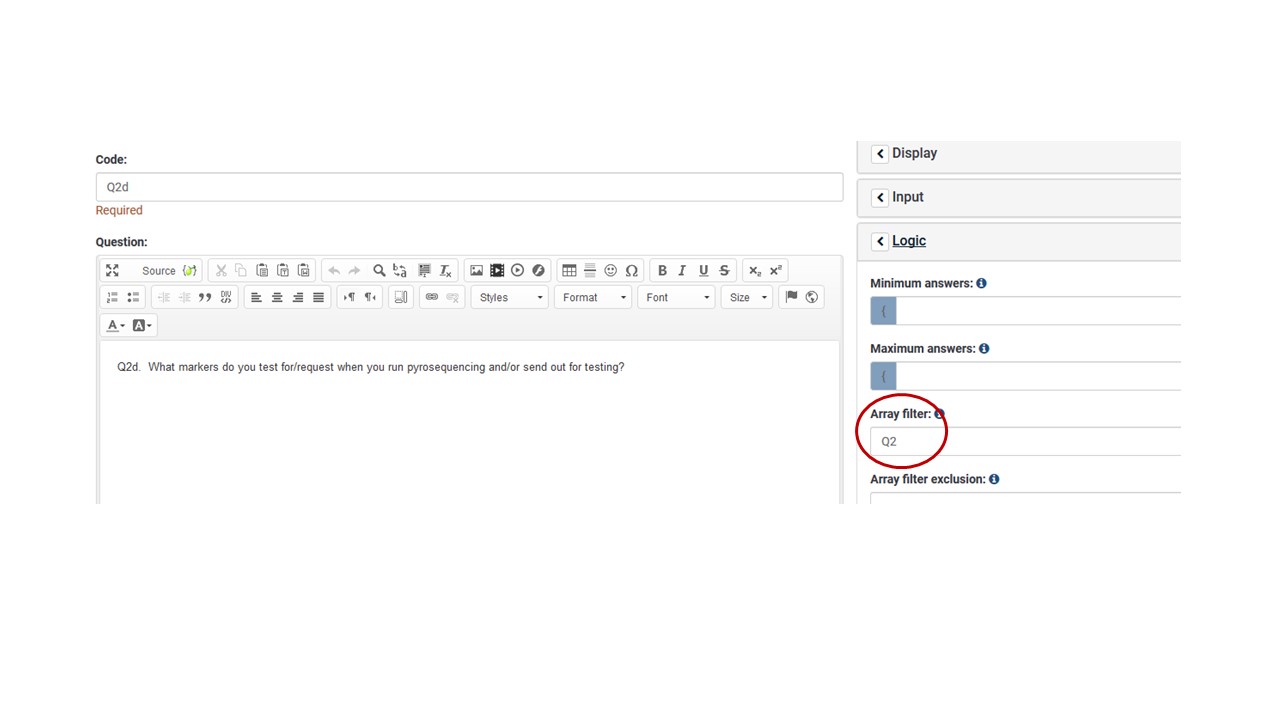Click the Minimum answers field
This screenshot has height=720, width=1280.
click(1038, 311)
